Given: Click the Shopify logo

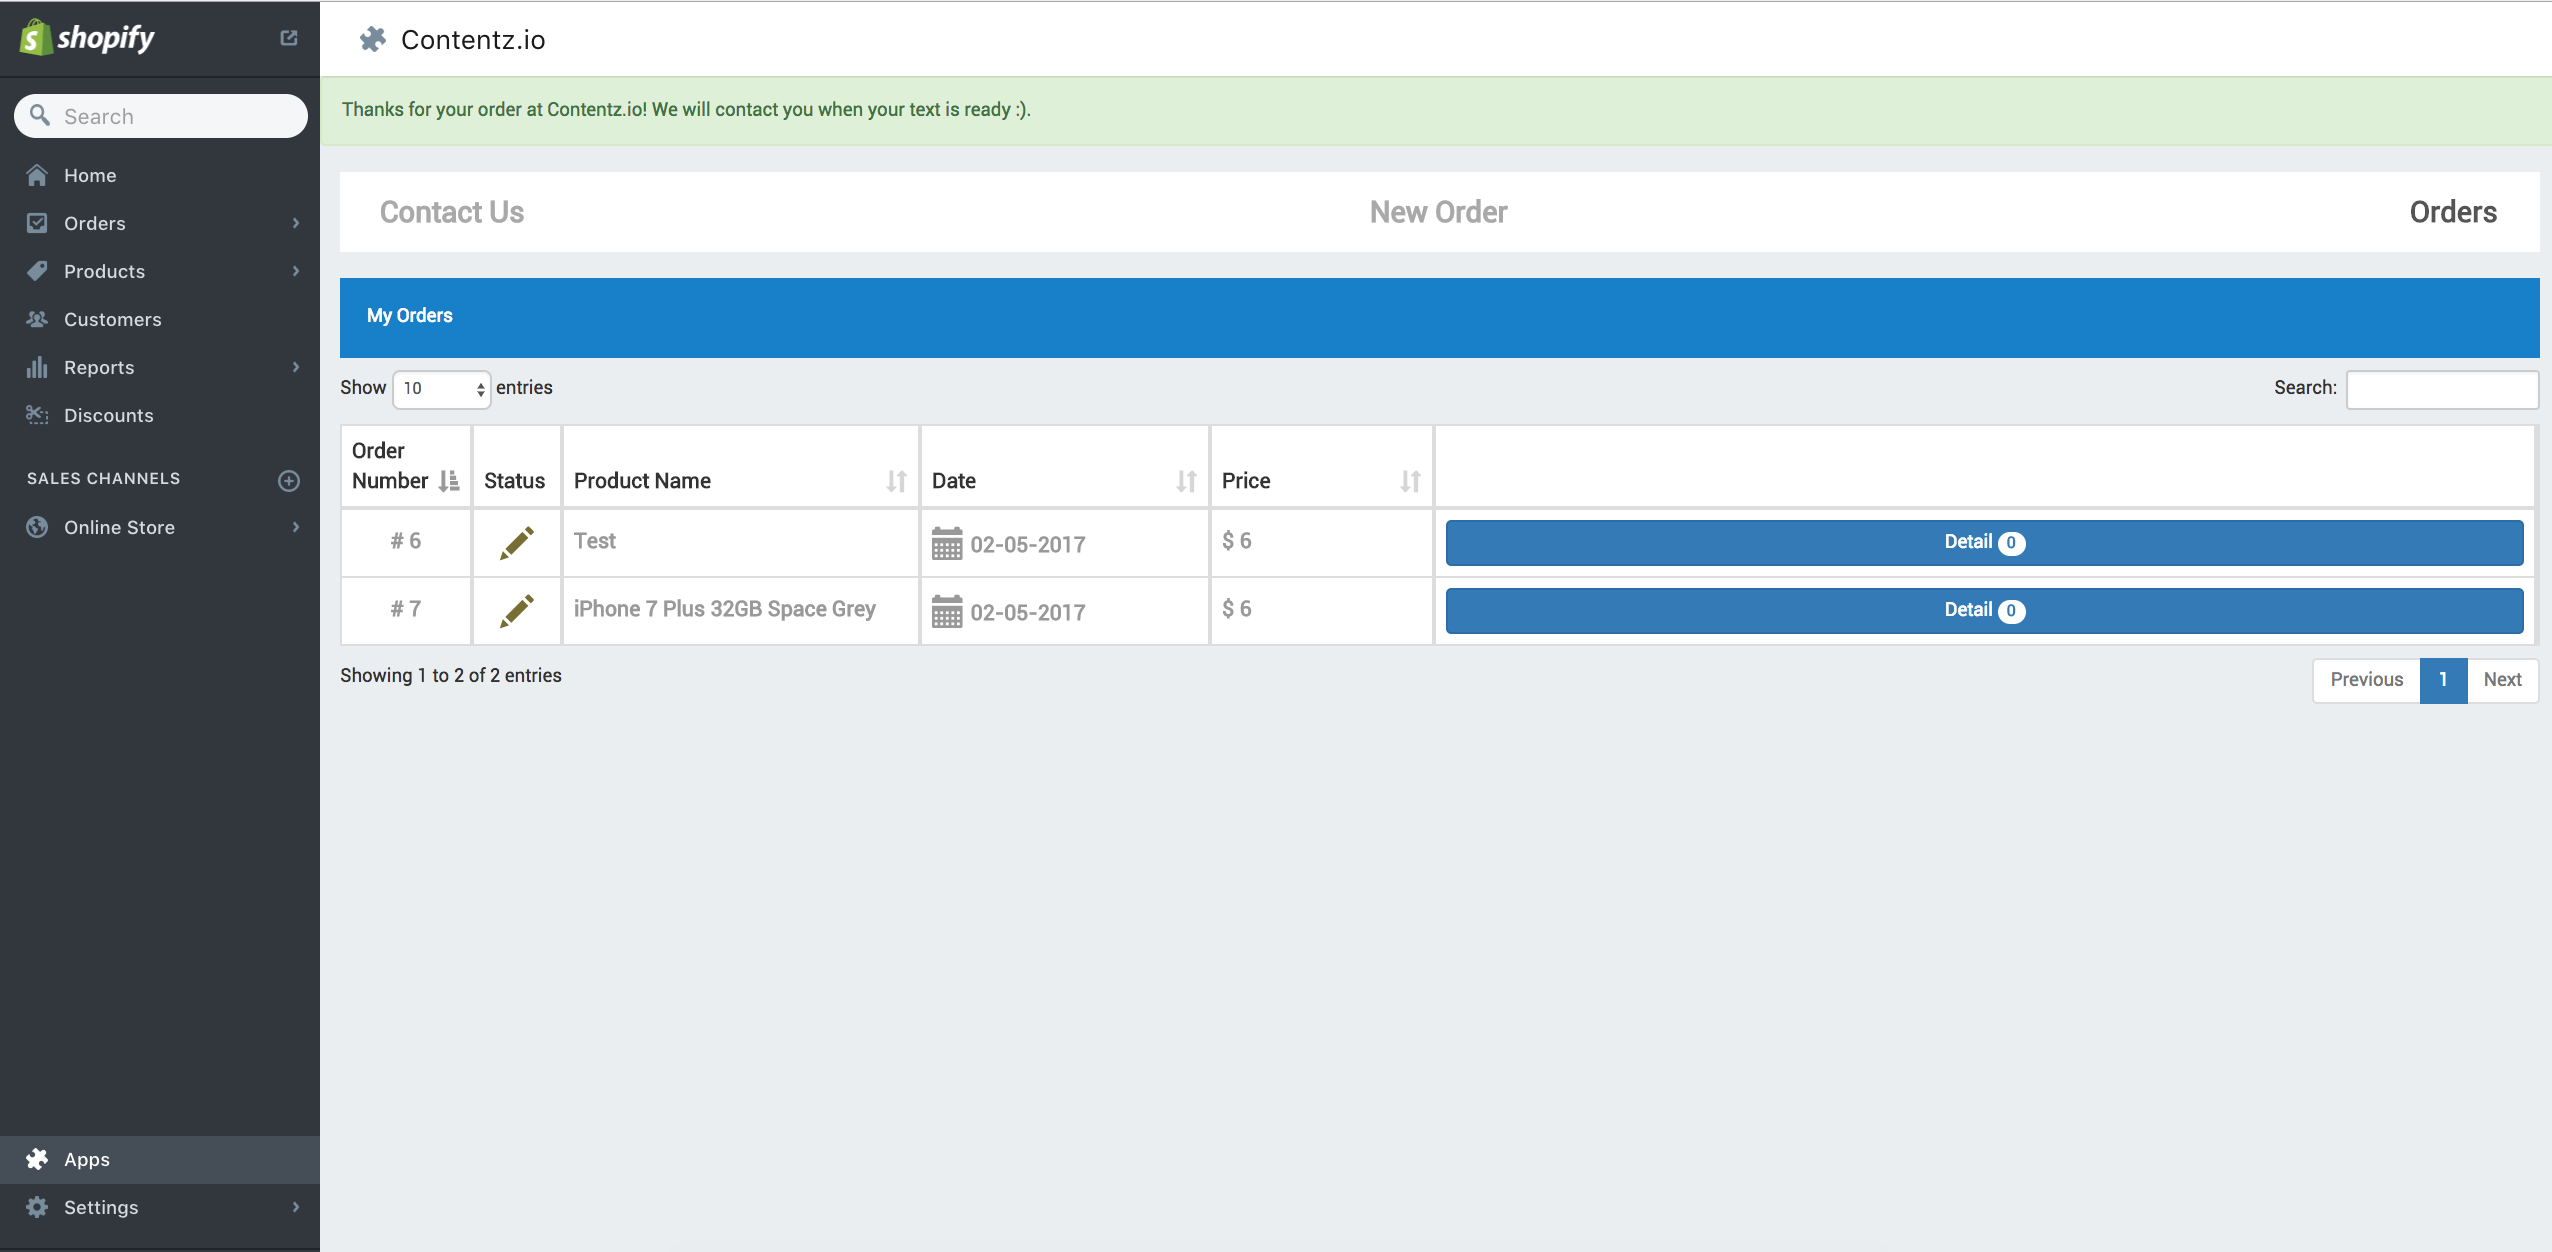Looking at the screenshot, I should (87, 38).
